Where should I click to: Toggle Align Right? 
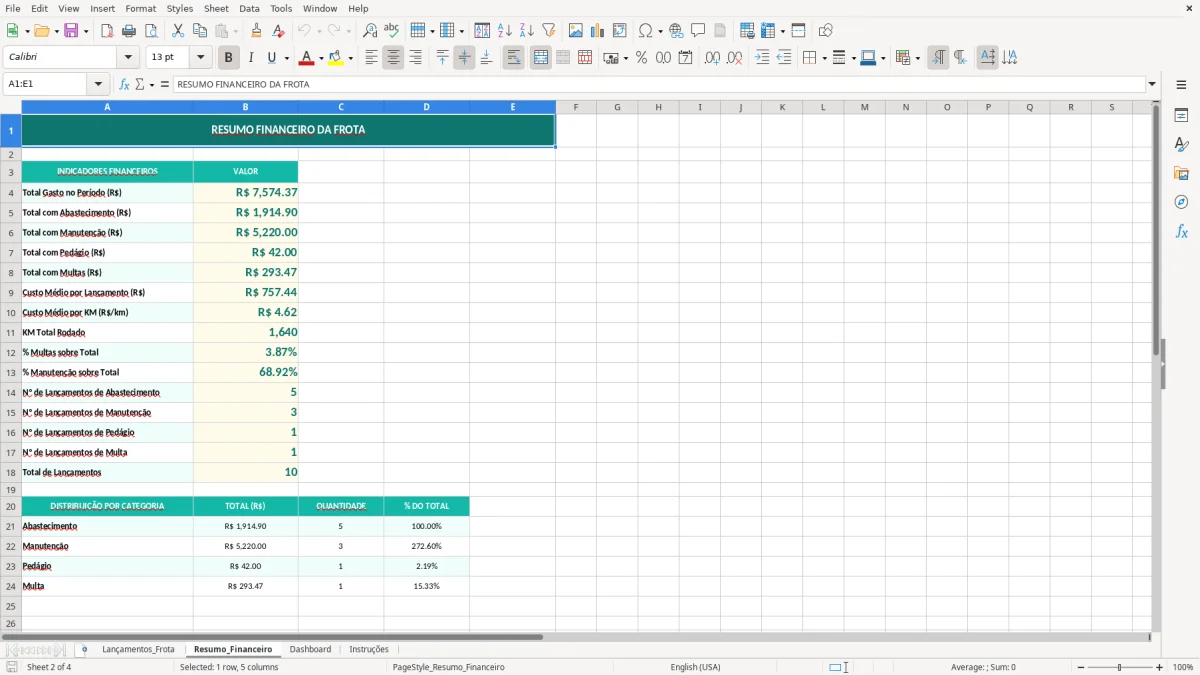click(415, 58)
